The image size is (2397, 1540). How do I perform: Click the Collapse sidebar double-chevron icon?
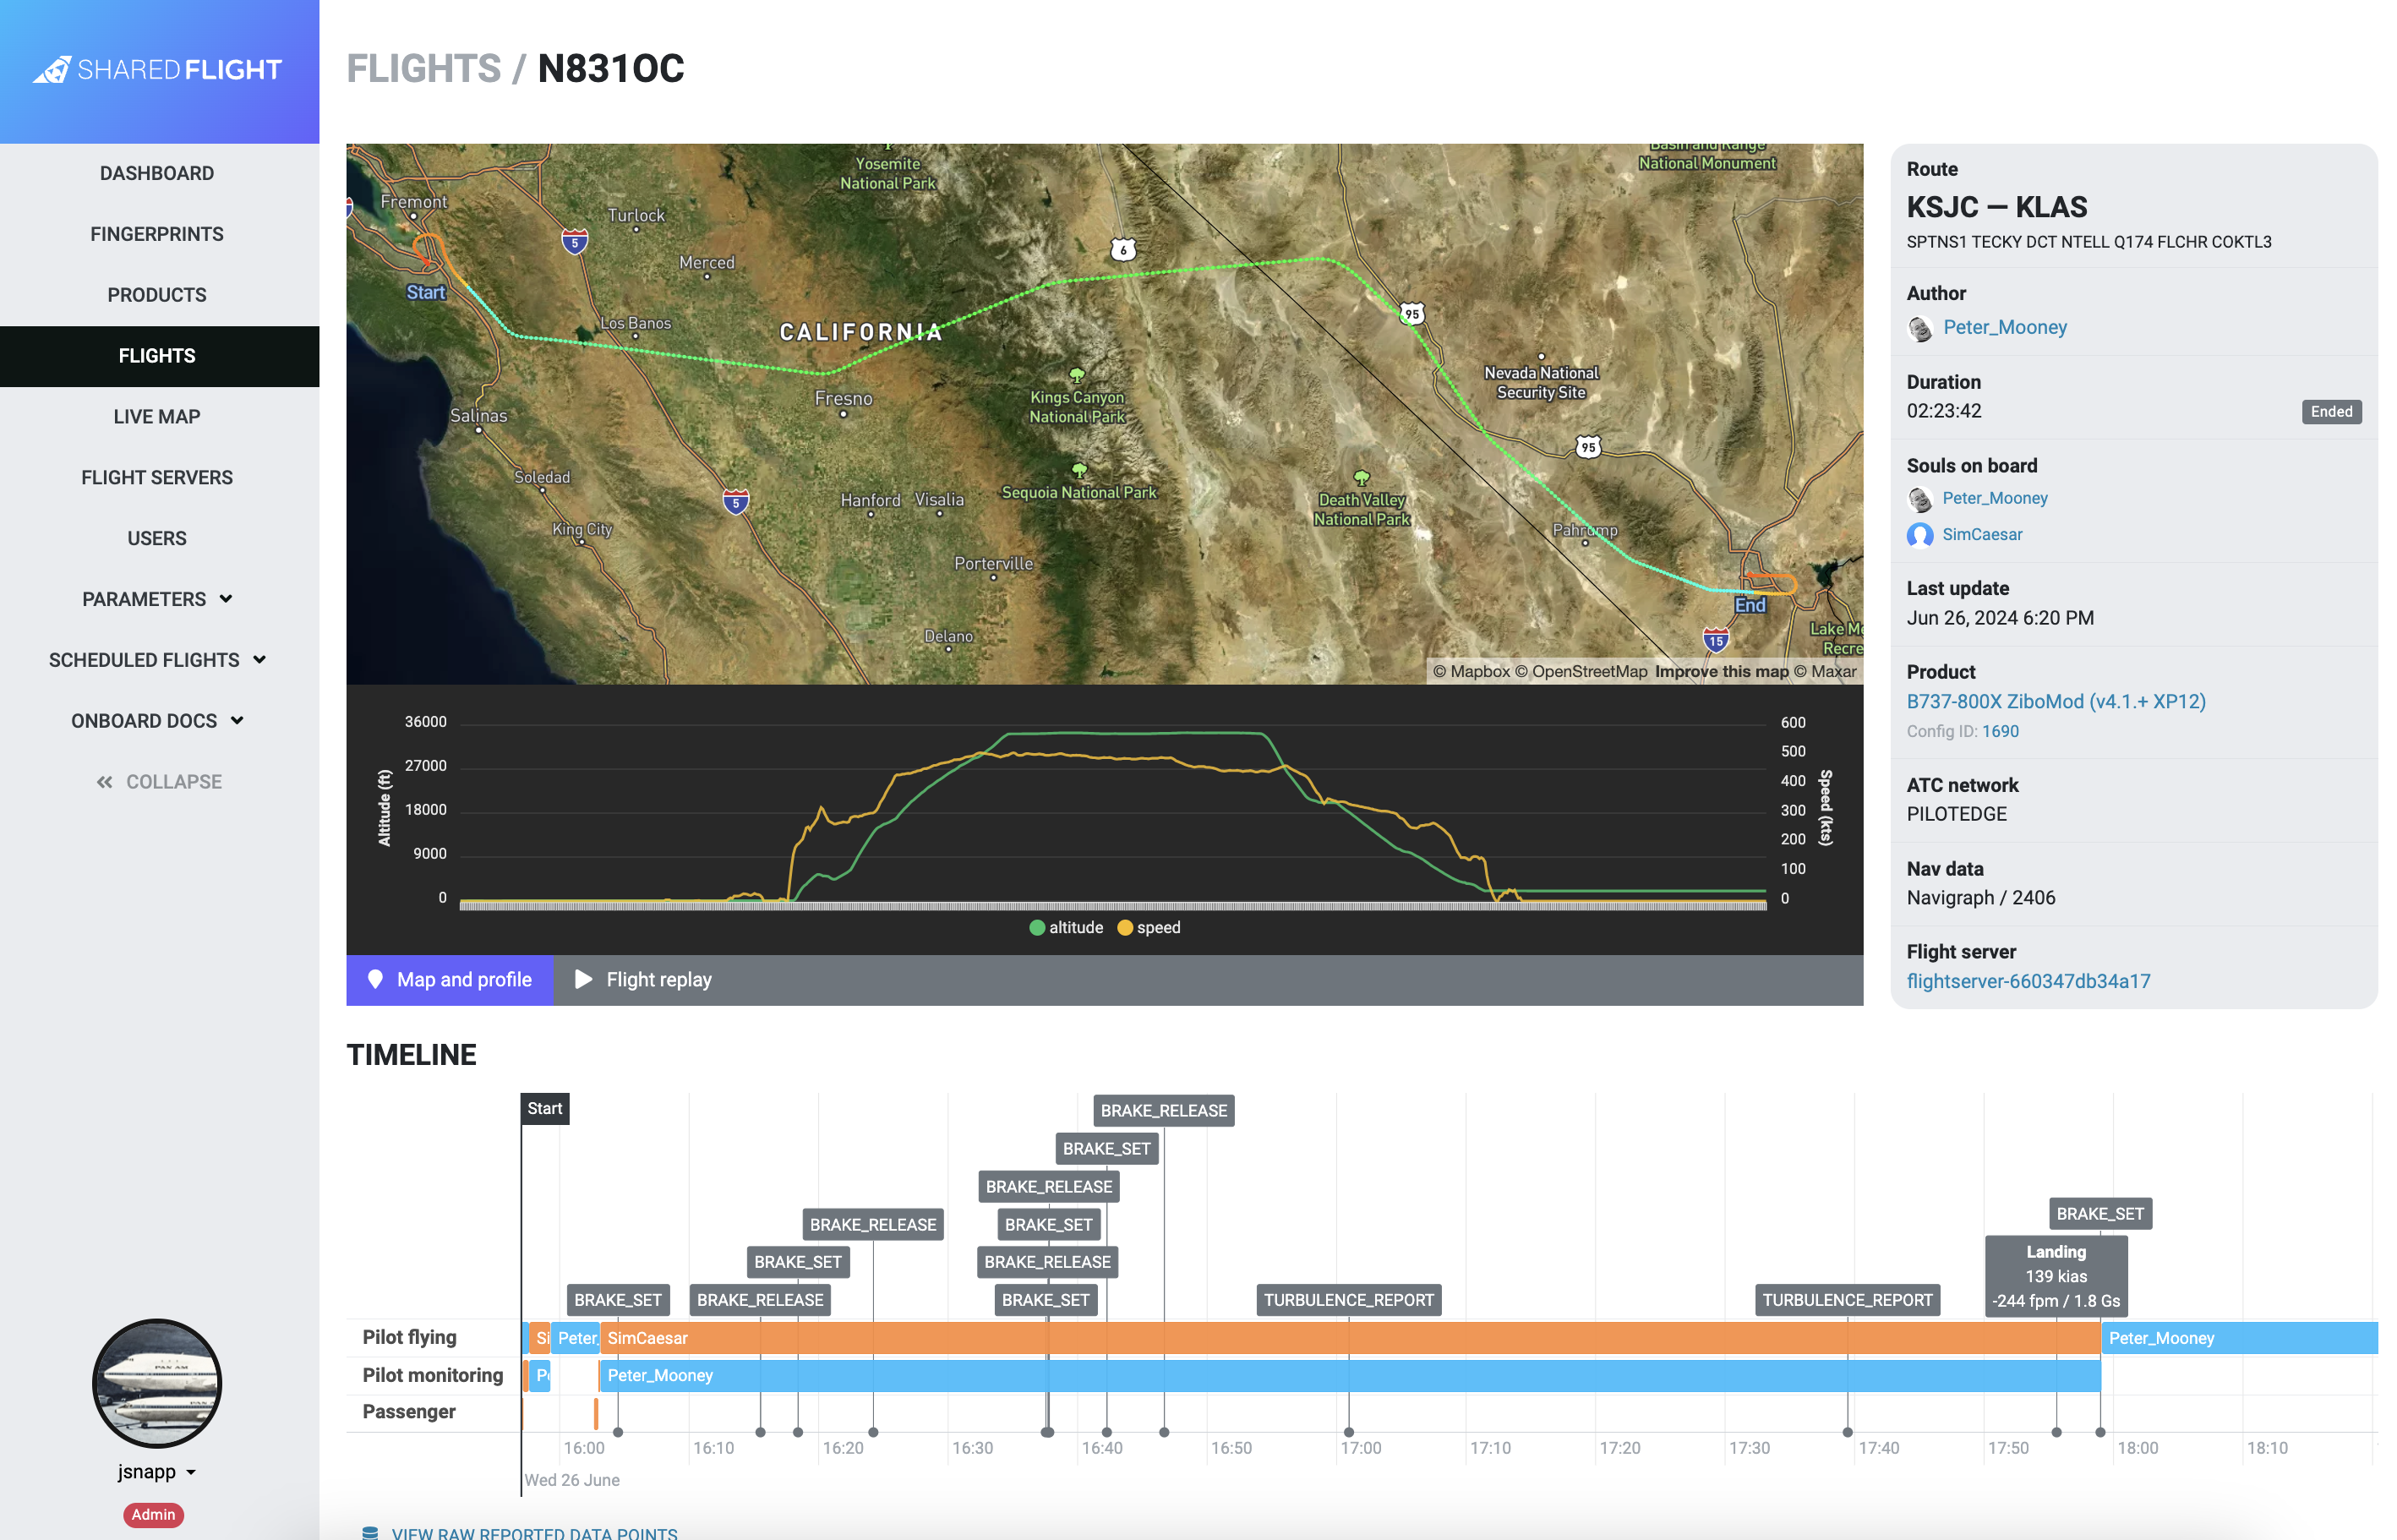coord(104,782)
